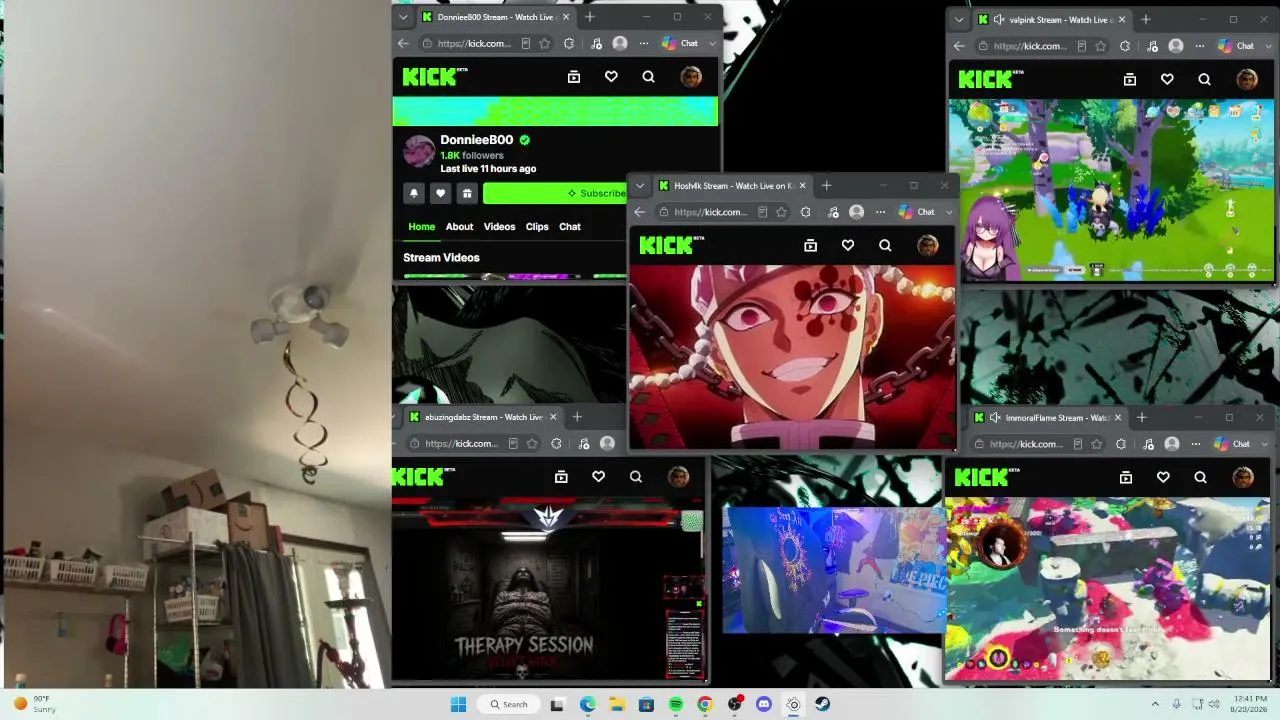The image size is (1280, 720).
Task: Expand tab search chevron in DonnieeB00 window
Action: click(x=403, y=17)
